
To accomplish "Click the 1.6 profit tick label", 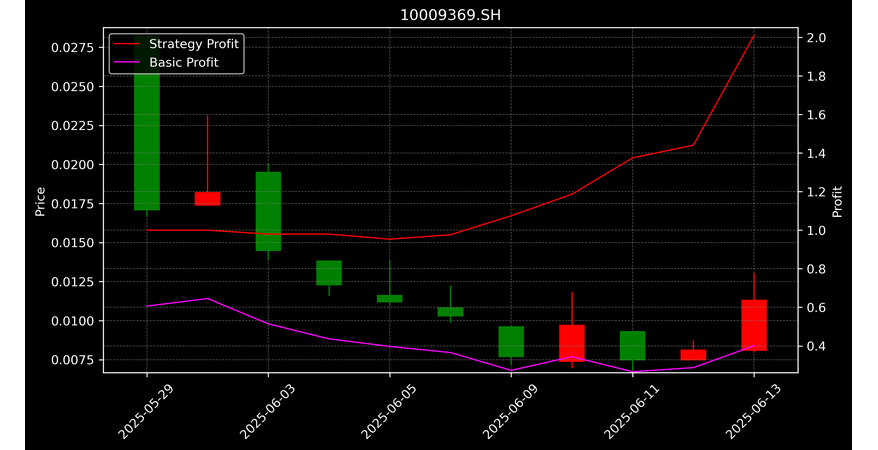I will (816, 115).
